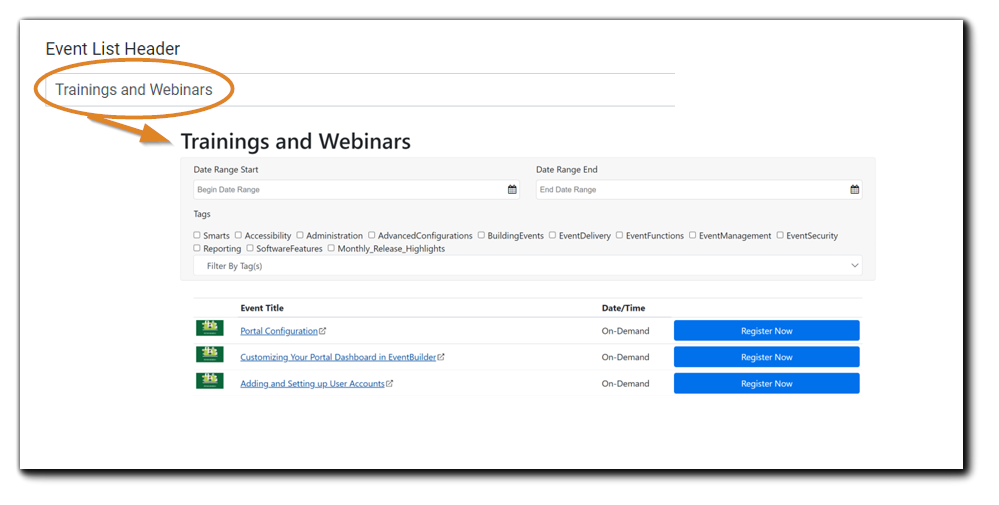Open Adding and Setting up User Accounts link

tap(312, 383)
